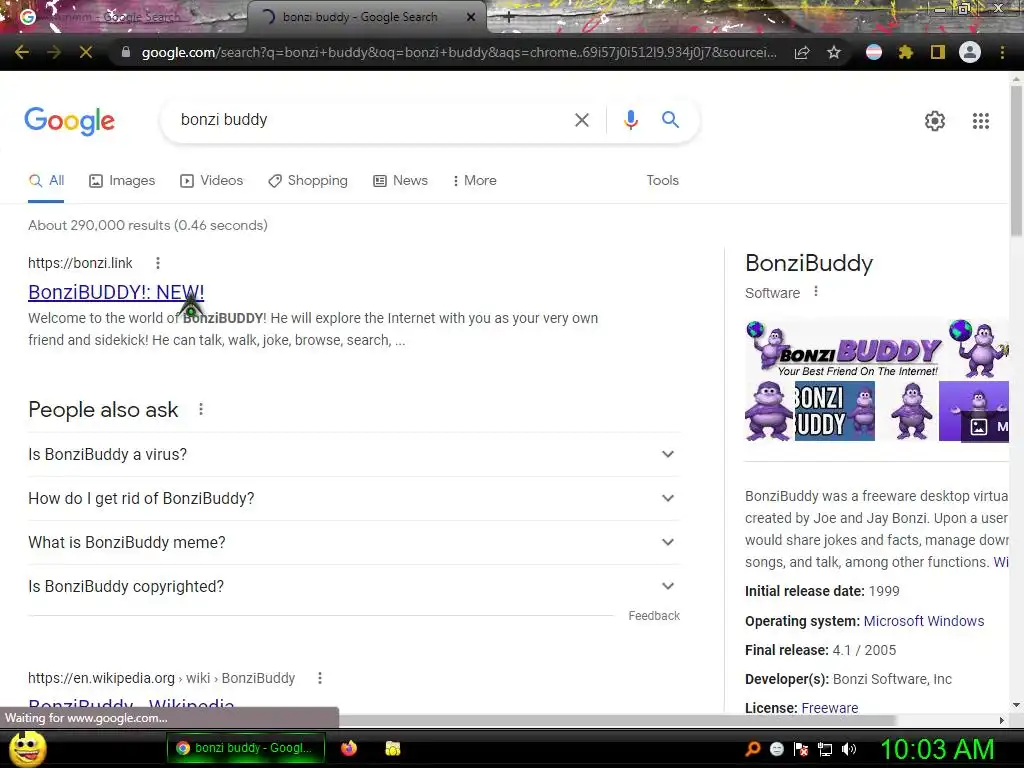The image size is (1024, 768).
Task: Go back with the browser back arrow
Action: (22, 52)
